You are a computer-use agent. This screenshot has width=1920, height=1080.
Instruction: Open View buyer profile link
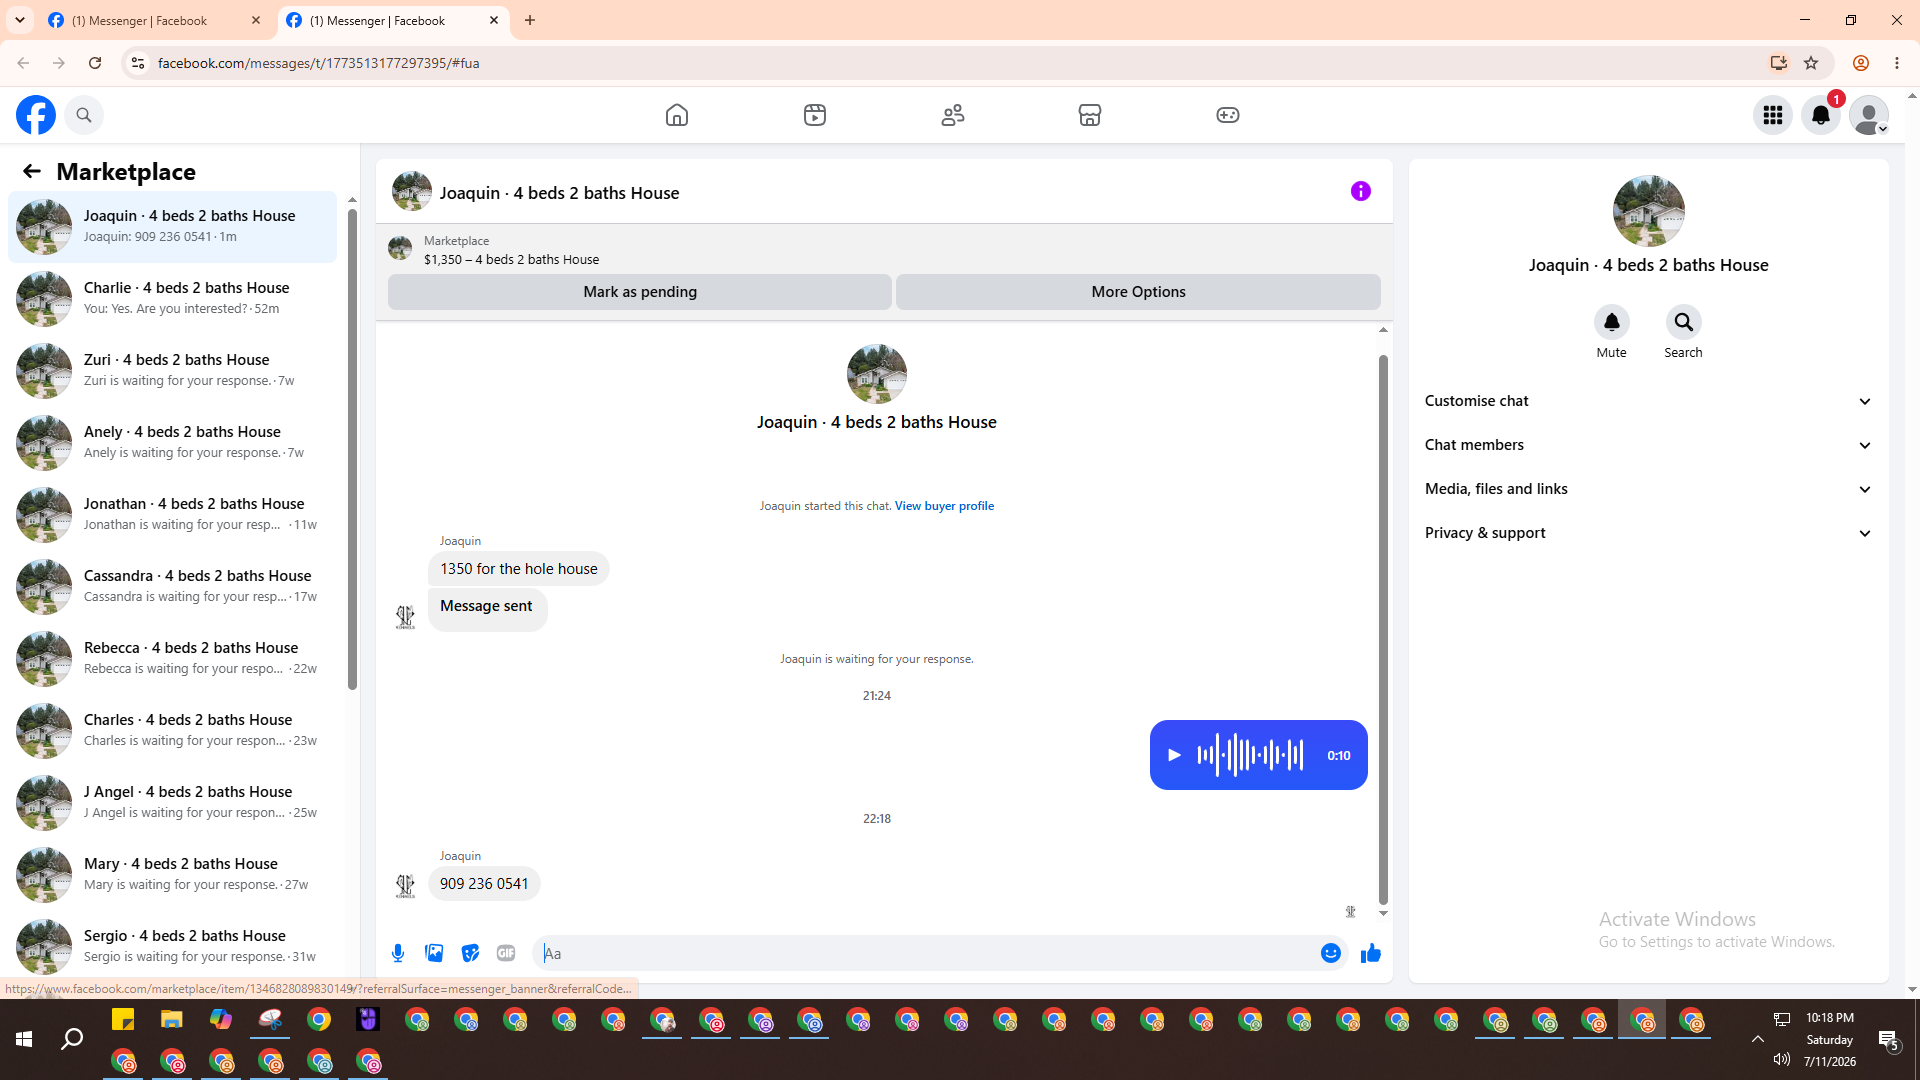[944, 506]
